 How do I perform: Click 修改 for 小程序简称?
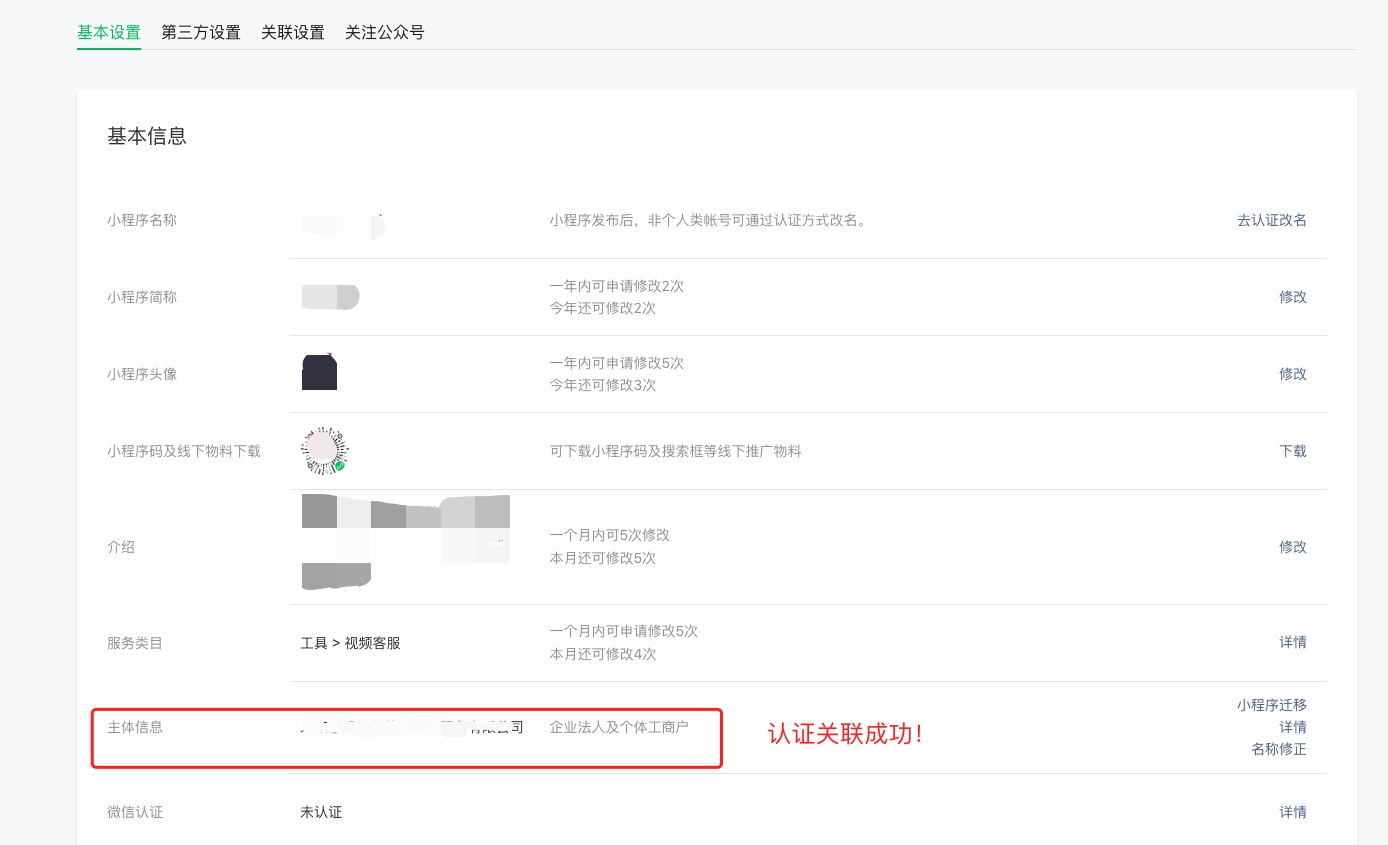coord(1293,297)
